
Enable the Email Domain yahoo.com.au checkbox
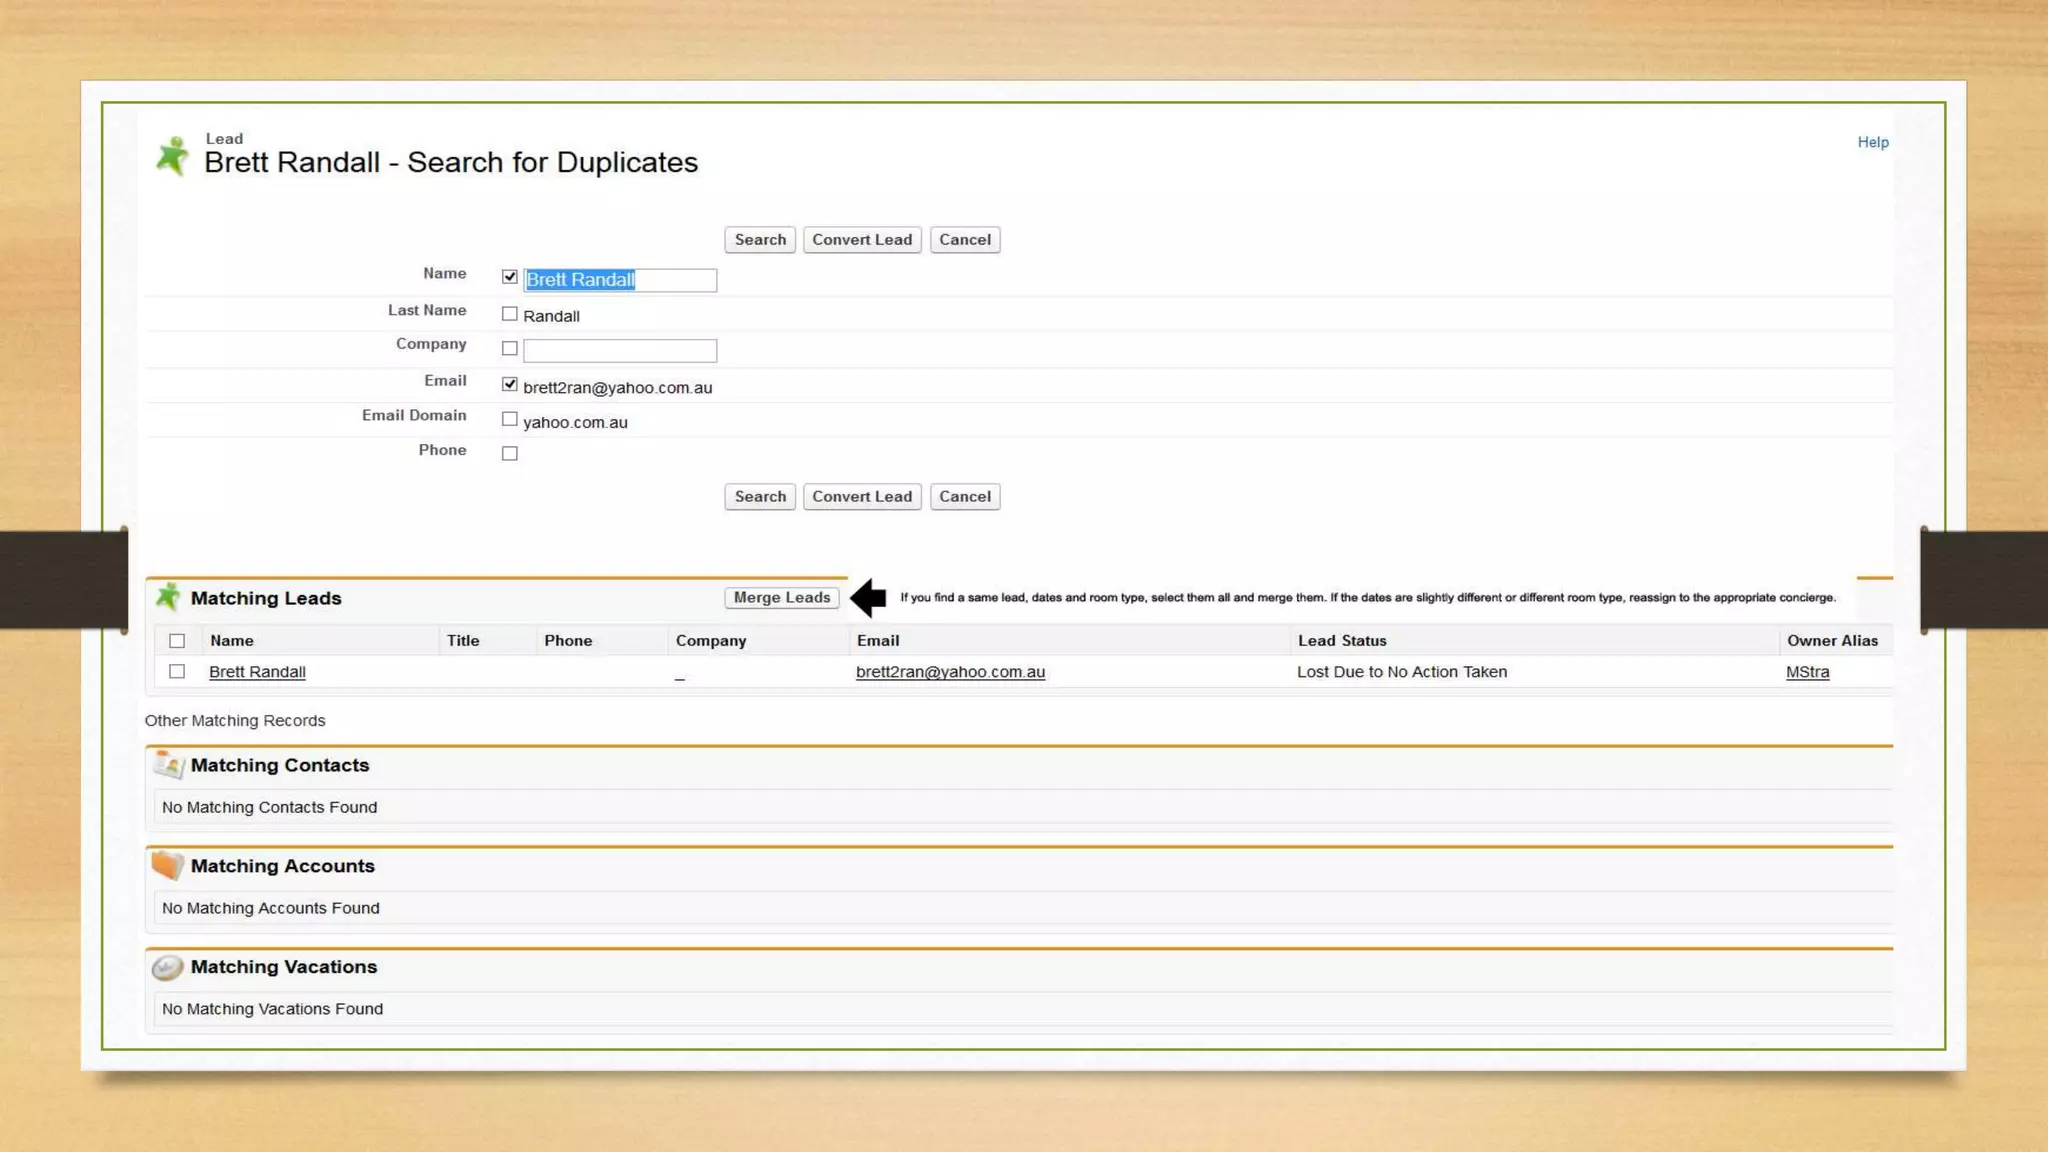click(510, 420)
